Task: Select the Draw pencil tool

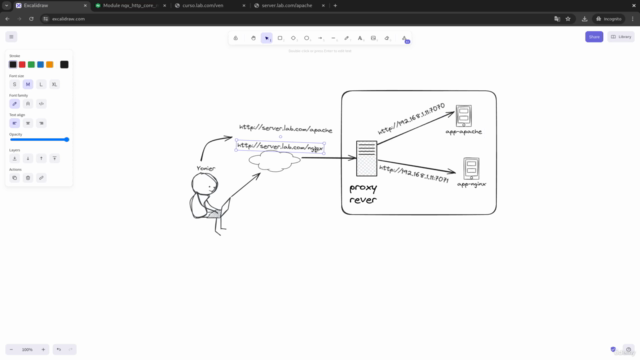Action: 347,38
